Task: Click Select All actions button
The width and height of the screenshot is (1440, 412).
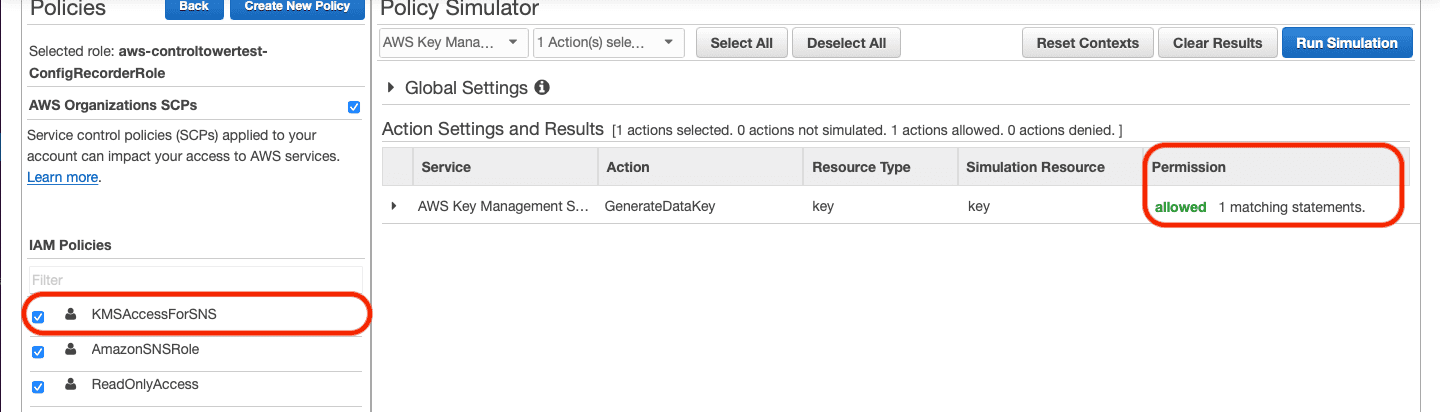Action: (x=742, y=43)
